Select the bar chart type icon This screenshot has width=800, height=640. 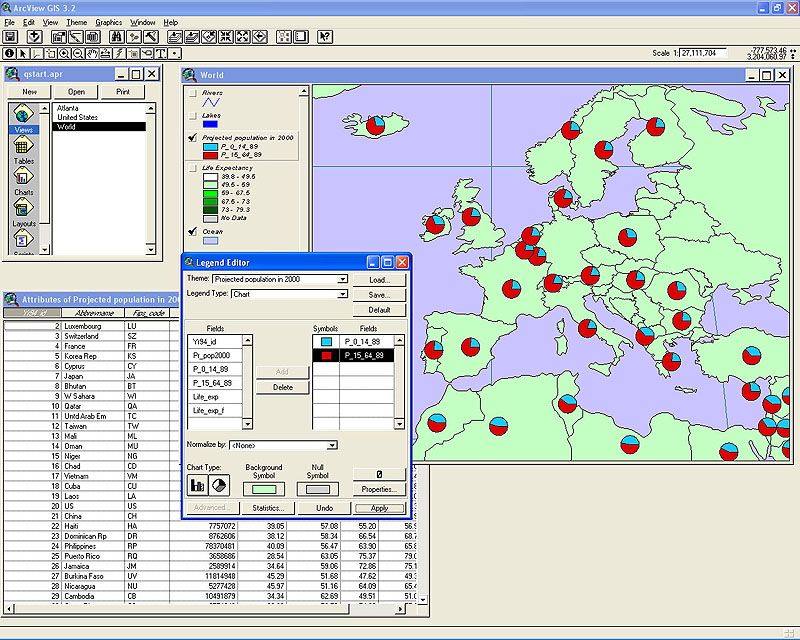pos(198,485)
